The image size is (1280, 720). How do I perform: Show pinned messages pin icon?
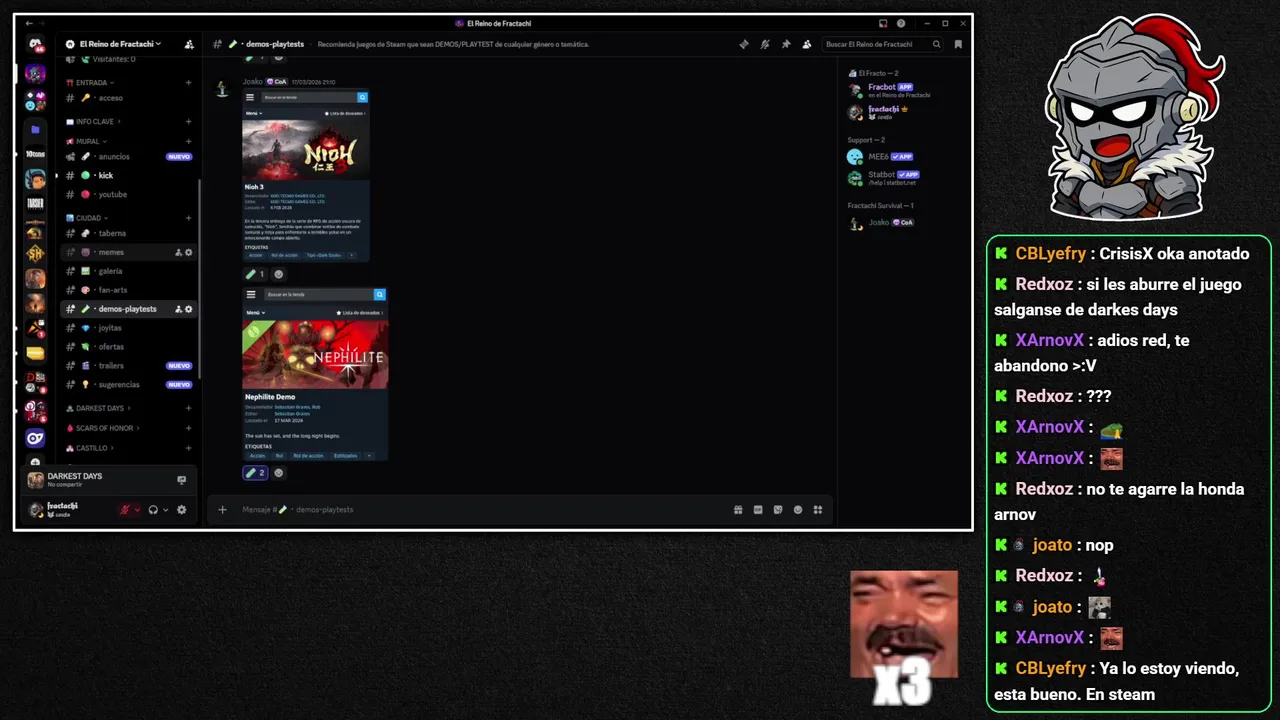(786, 44)
